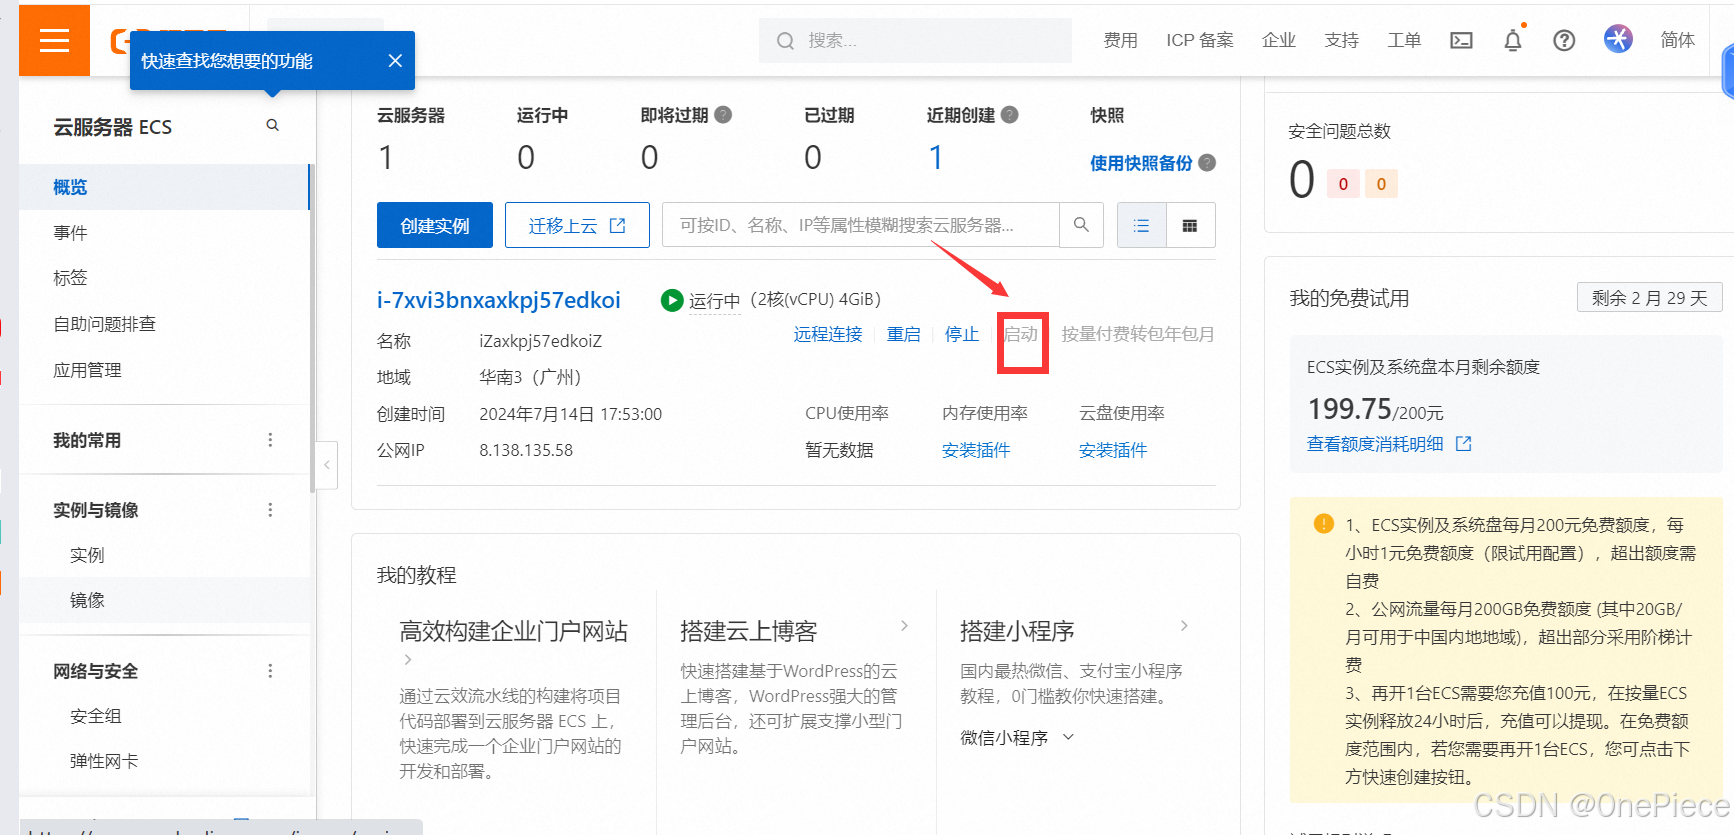Click help icon beside 使用快照备份
Image resolution: width=1734 pixels, height=835 pixels.
1207,163
